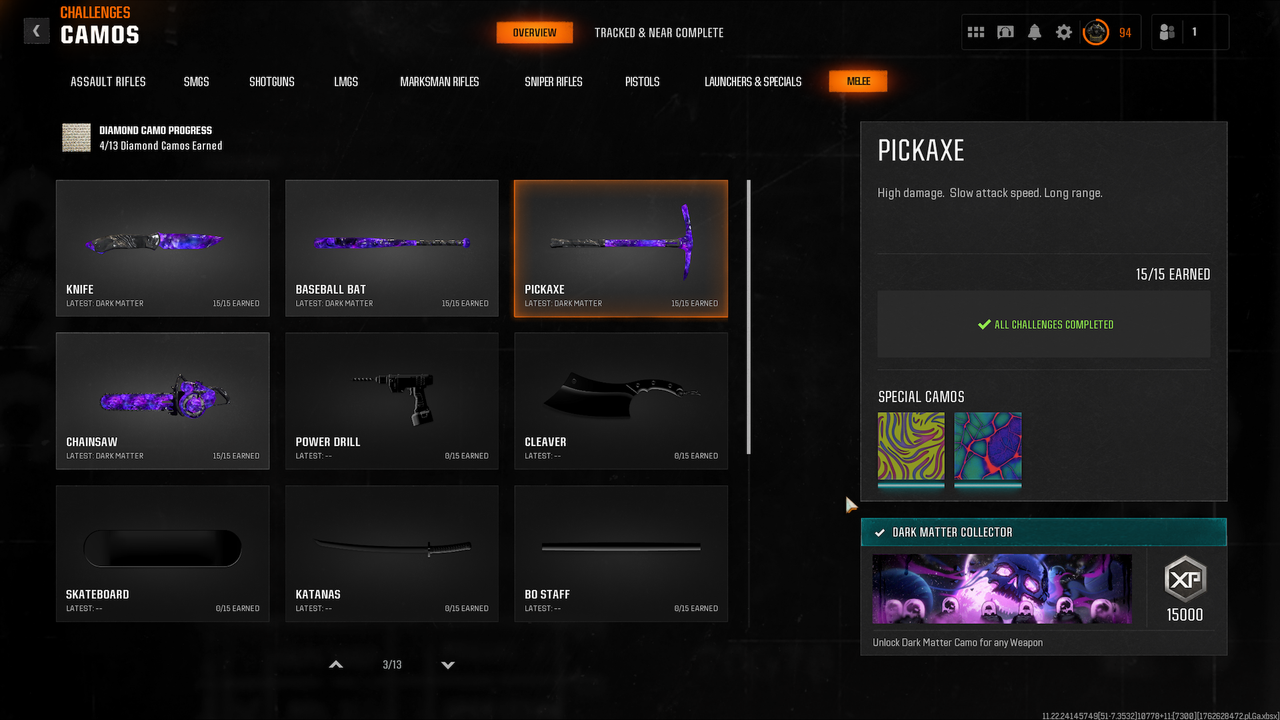Go to next page with down chevron
The width and height of the screenshot is (1280, 720).
pyautogui.click(x=448, y=665)
